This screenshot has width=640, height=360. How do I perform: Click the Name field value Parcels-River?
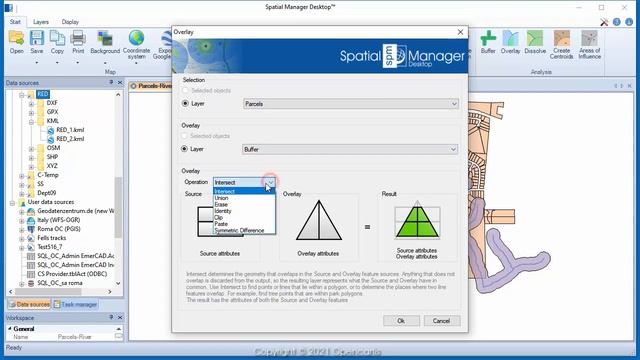(x=74, y=337)
